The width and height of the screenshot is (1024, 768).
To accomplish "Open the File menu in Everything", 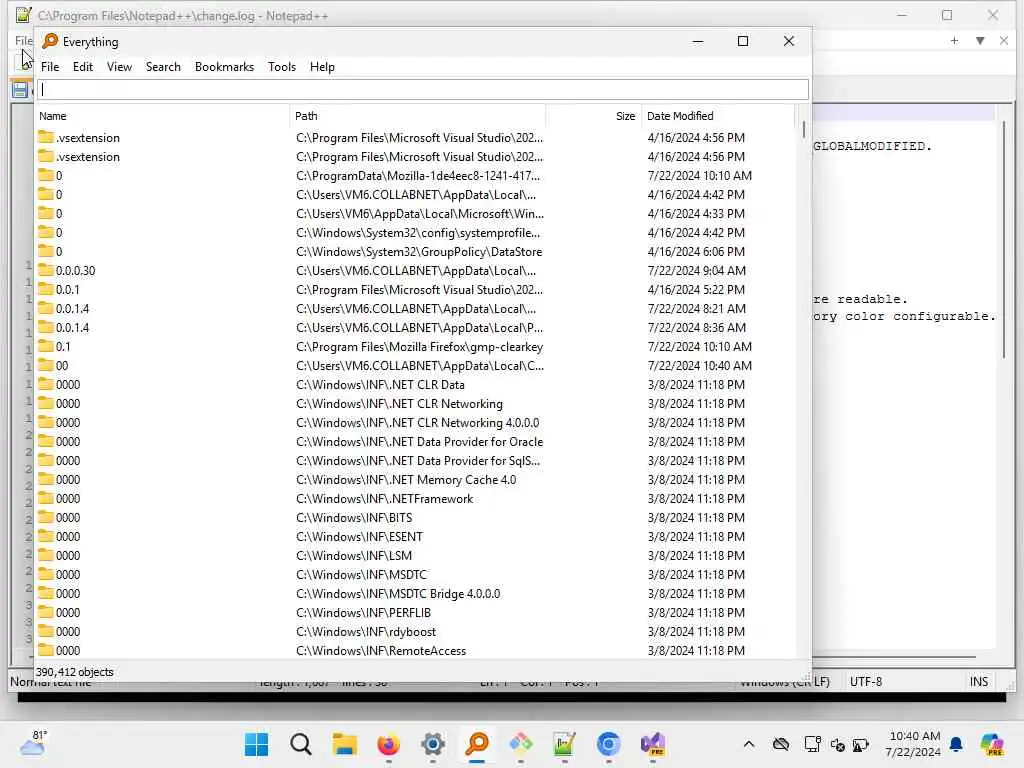I will coord(50,67).
